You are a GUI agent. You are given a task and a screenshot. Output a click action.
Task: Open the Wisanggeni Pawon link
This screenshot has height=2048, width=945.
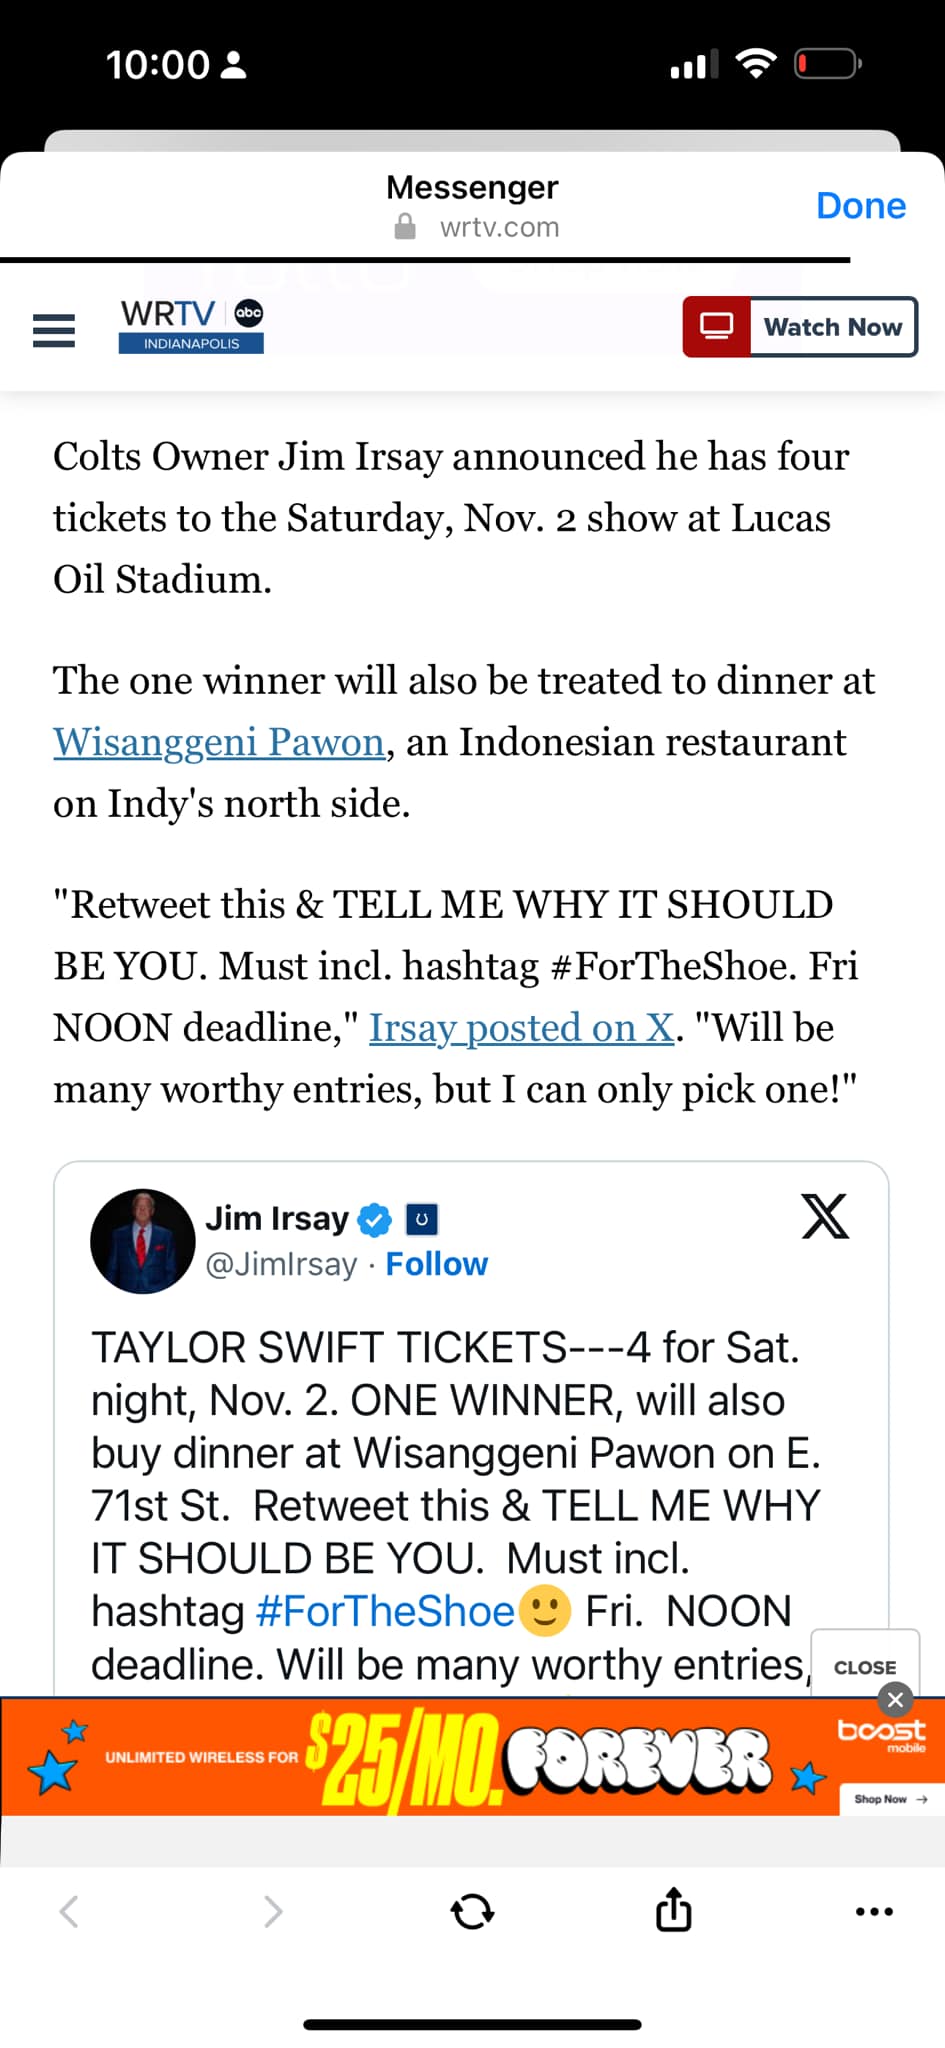click(x=219, y=742)
